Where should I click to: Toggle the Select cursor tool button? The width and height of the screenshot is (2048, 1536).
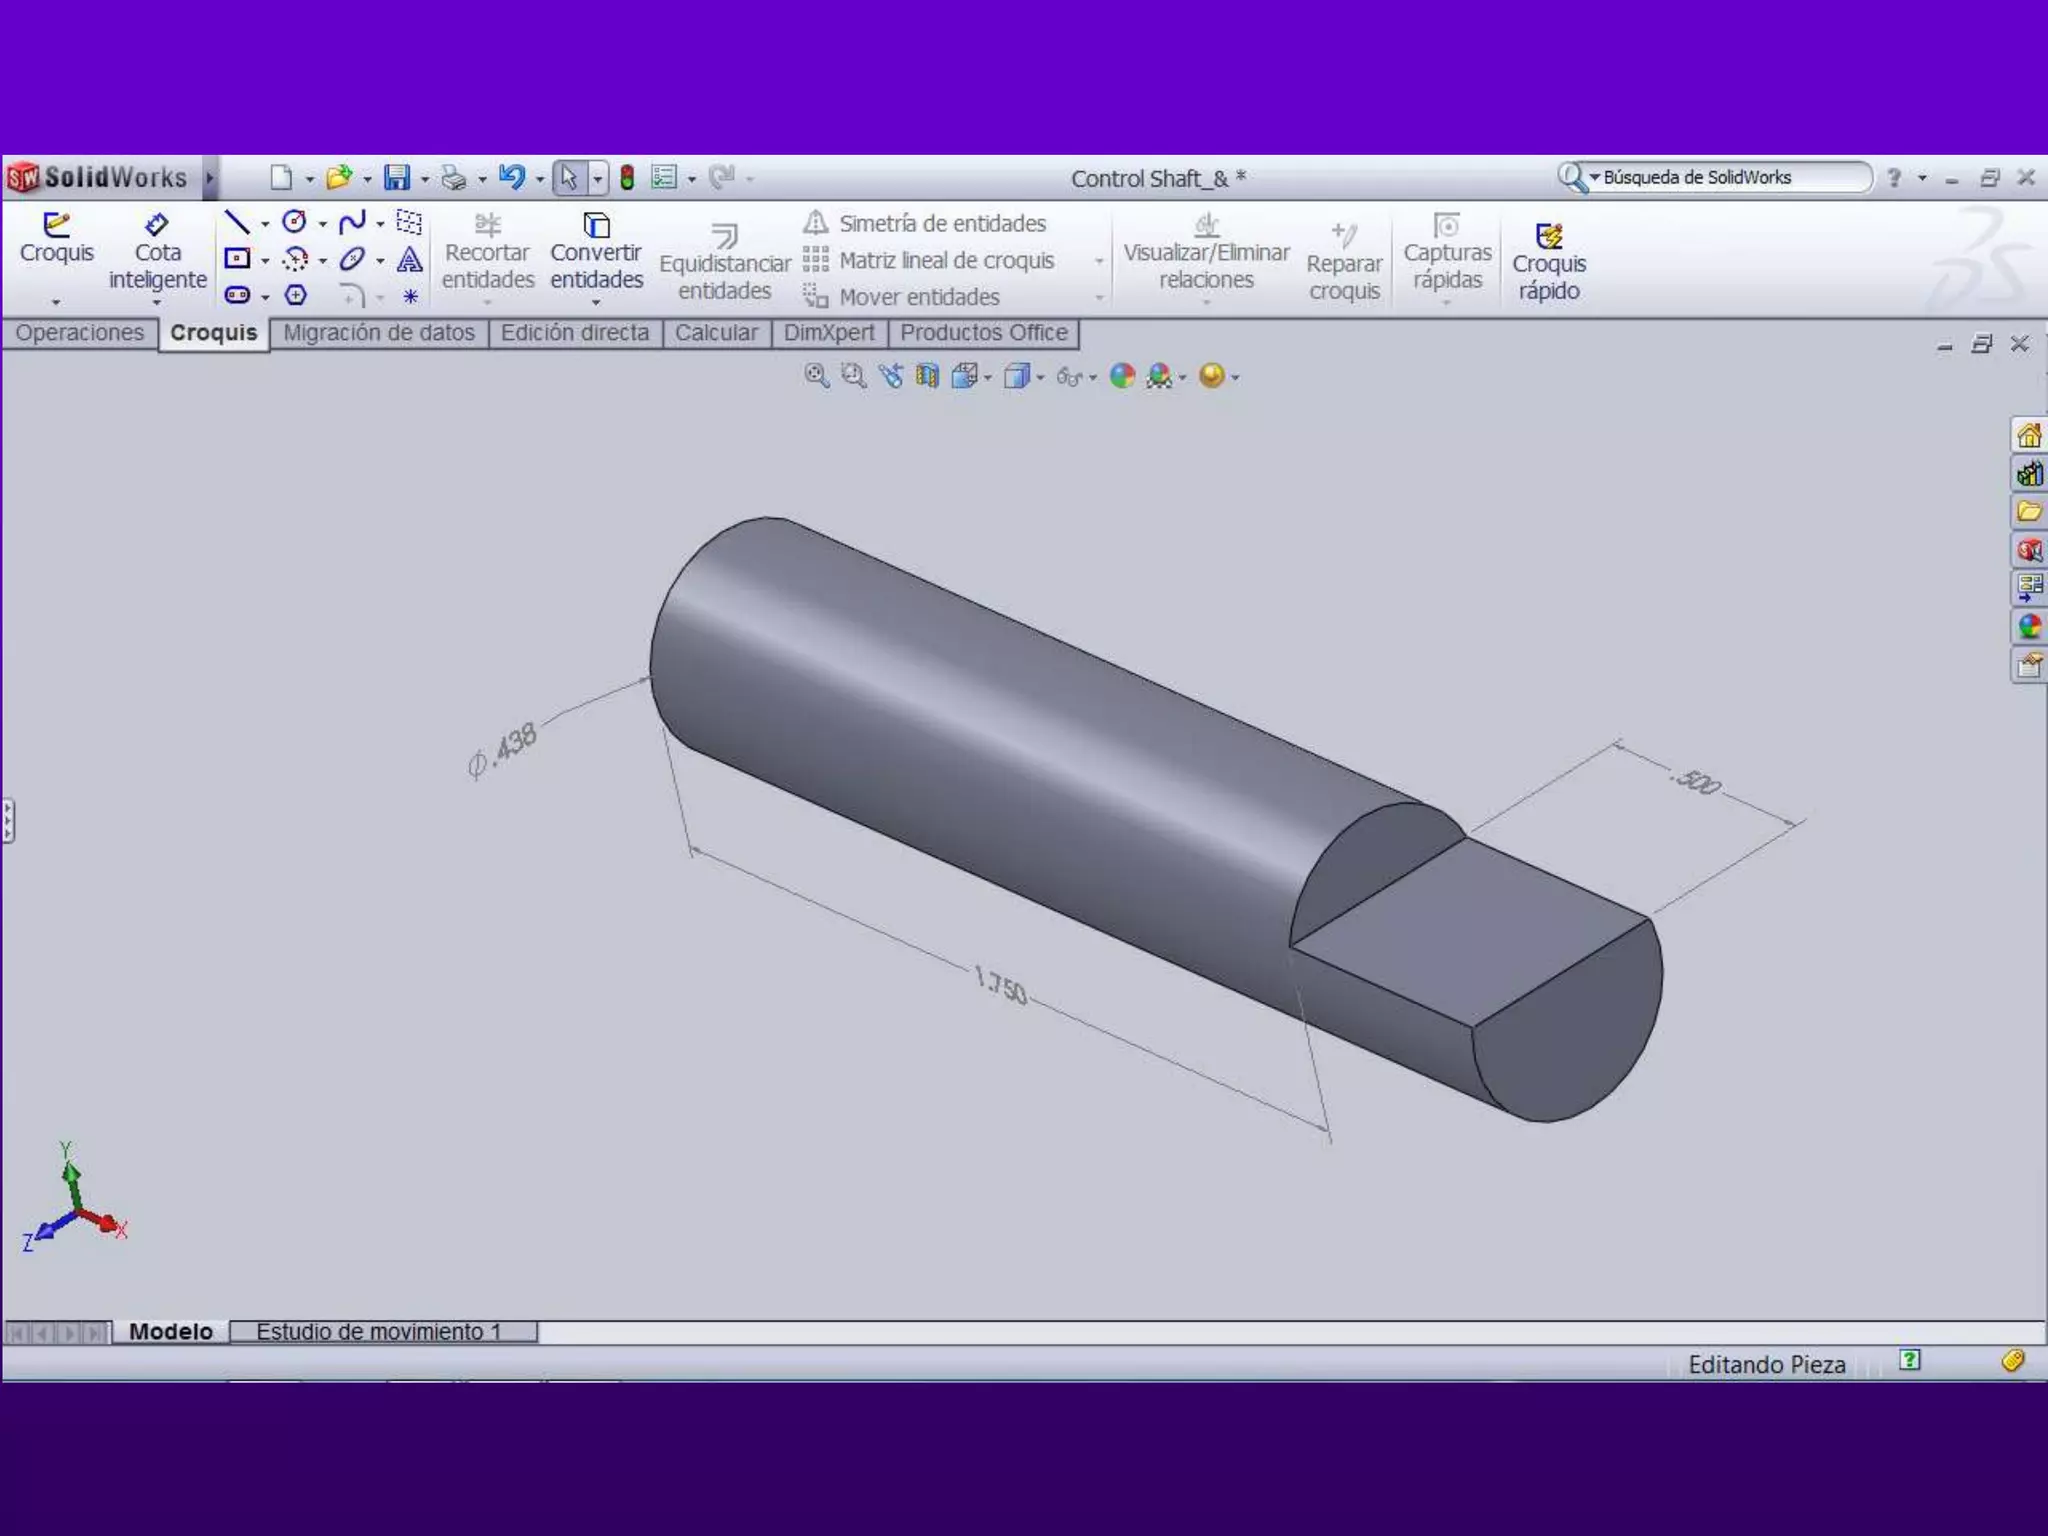click(x=569, y=178)
